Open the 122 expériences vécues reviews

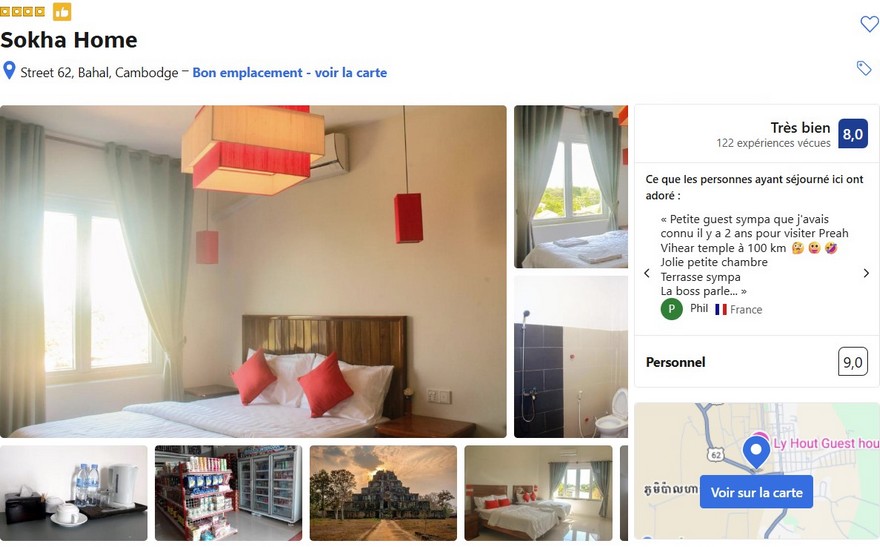click(x=773, y=143)
